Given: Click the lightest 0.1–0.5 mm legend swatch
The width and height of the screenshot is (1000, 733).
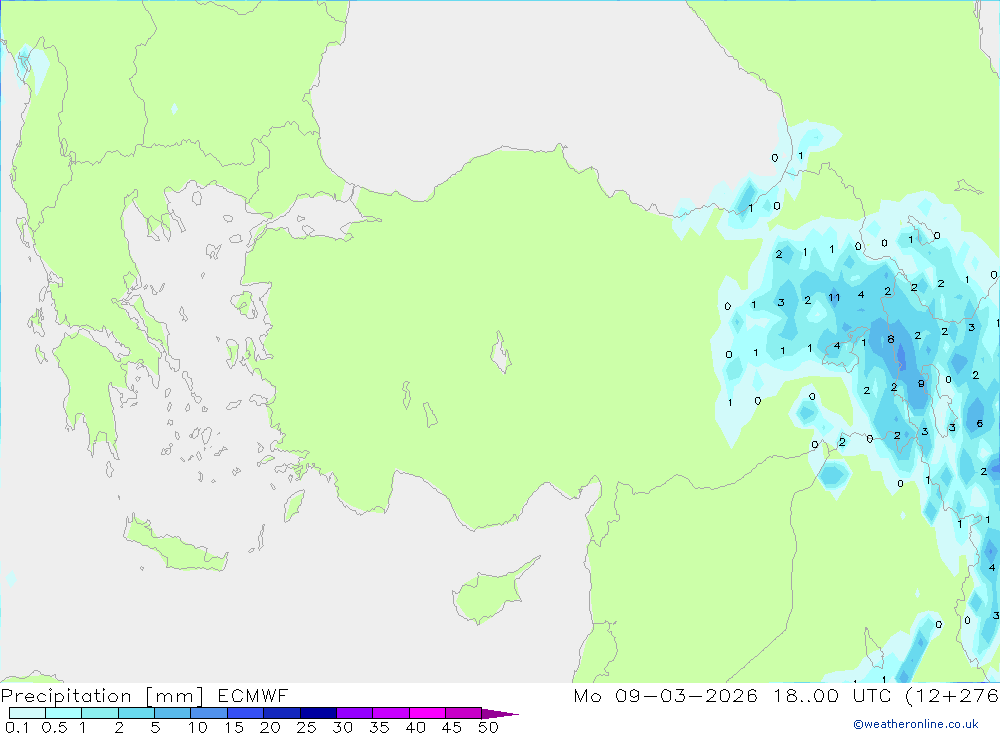Looking at the screenshot, I should click(x=27, y=713).
